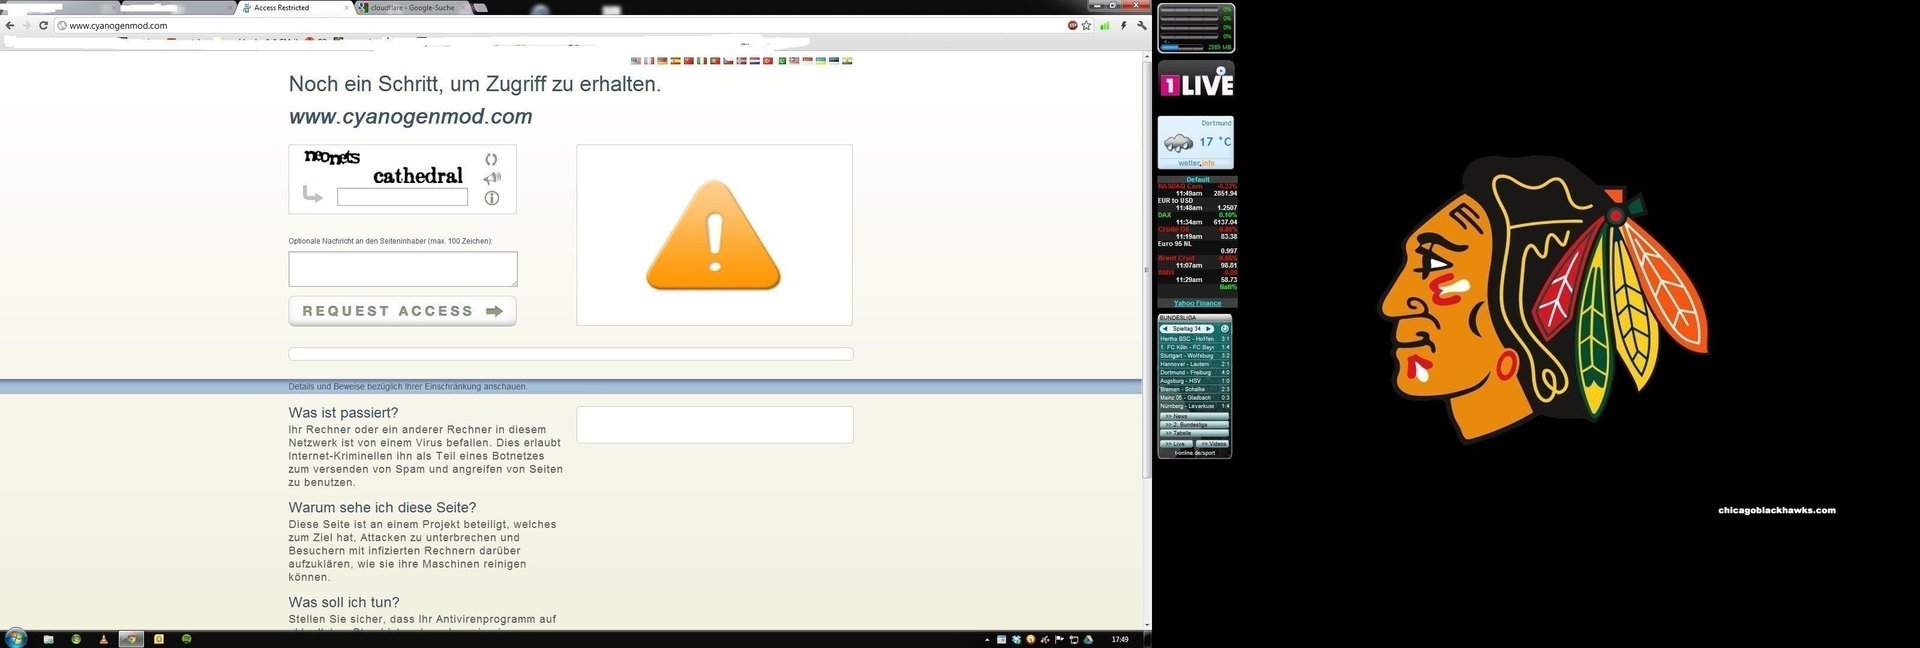Click the green bars extension icon
This screenshot has height=648, width=1920.
1104,26
